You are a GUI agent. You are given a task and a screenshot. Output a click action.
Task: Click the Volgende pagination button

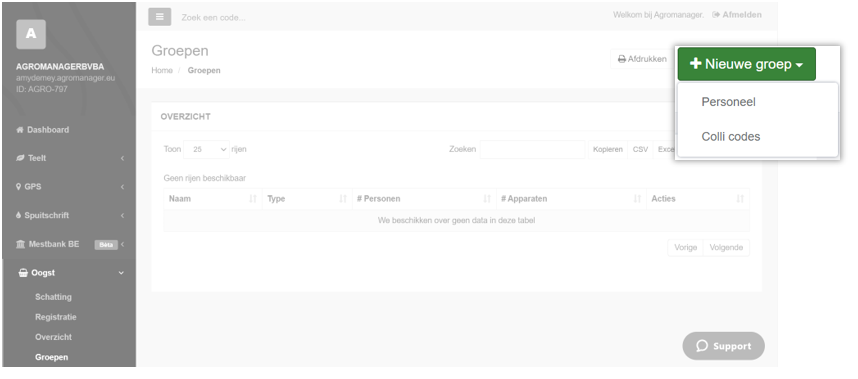coord(726,248)
